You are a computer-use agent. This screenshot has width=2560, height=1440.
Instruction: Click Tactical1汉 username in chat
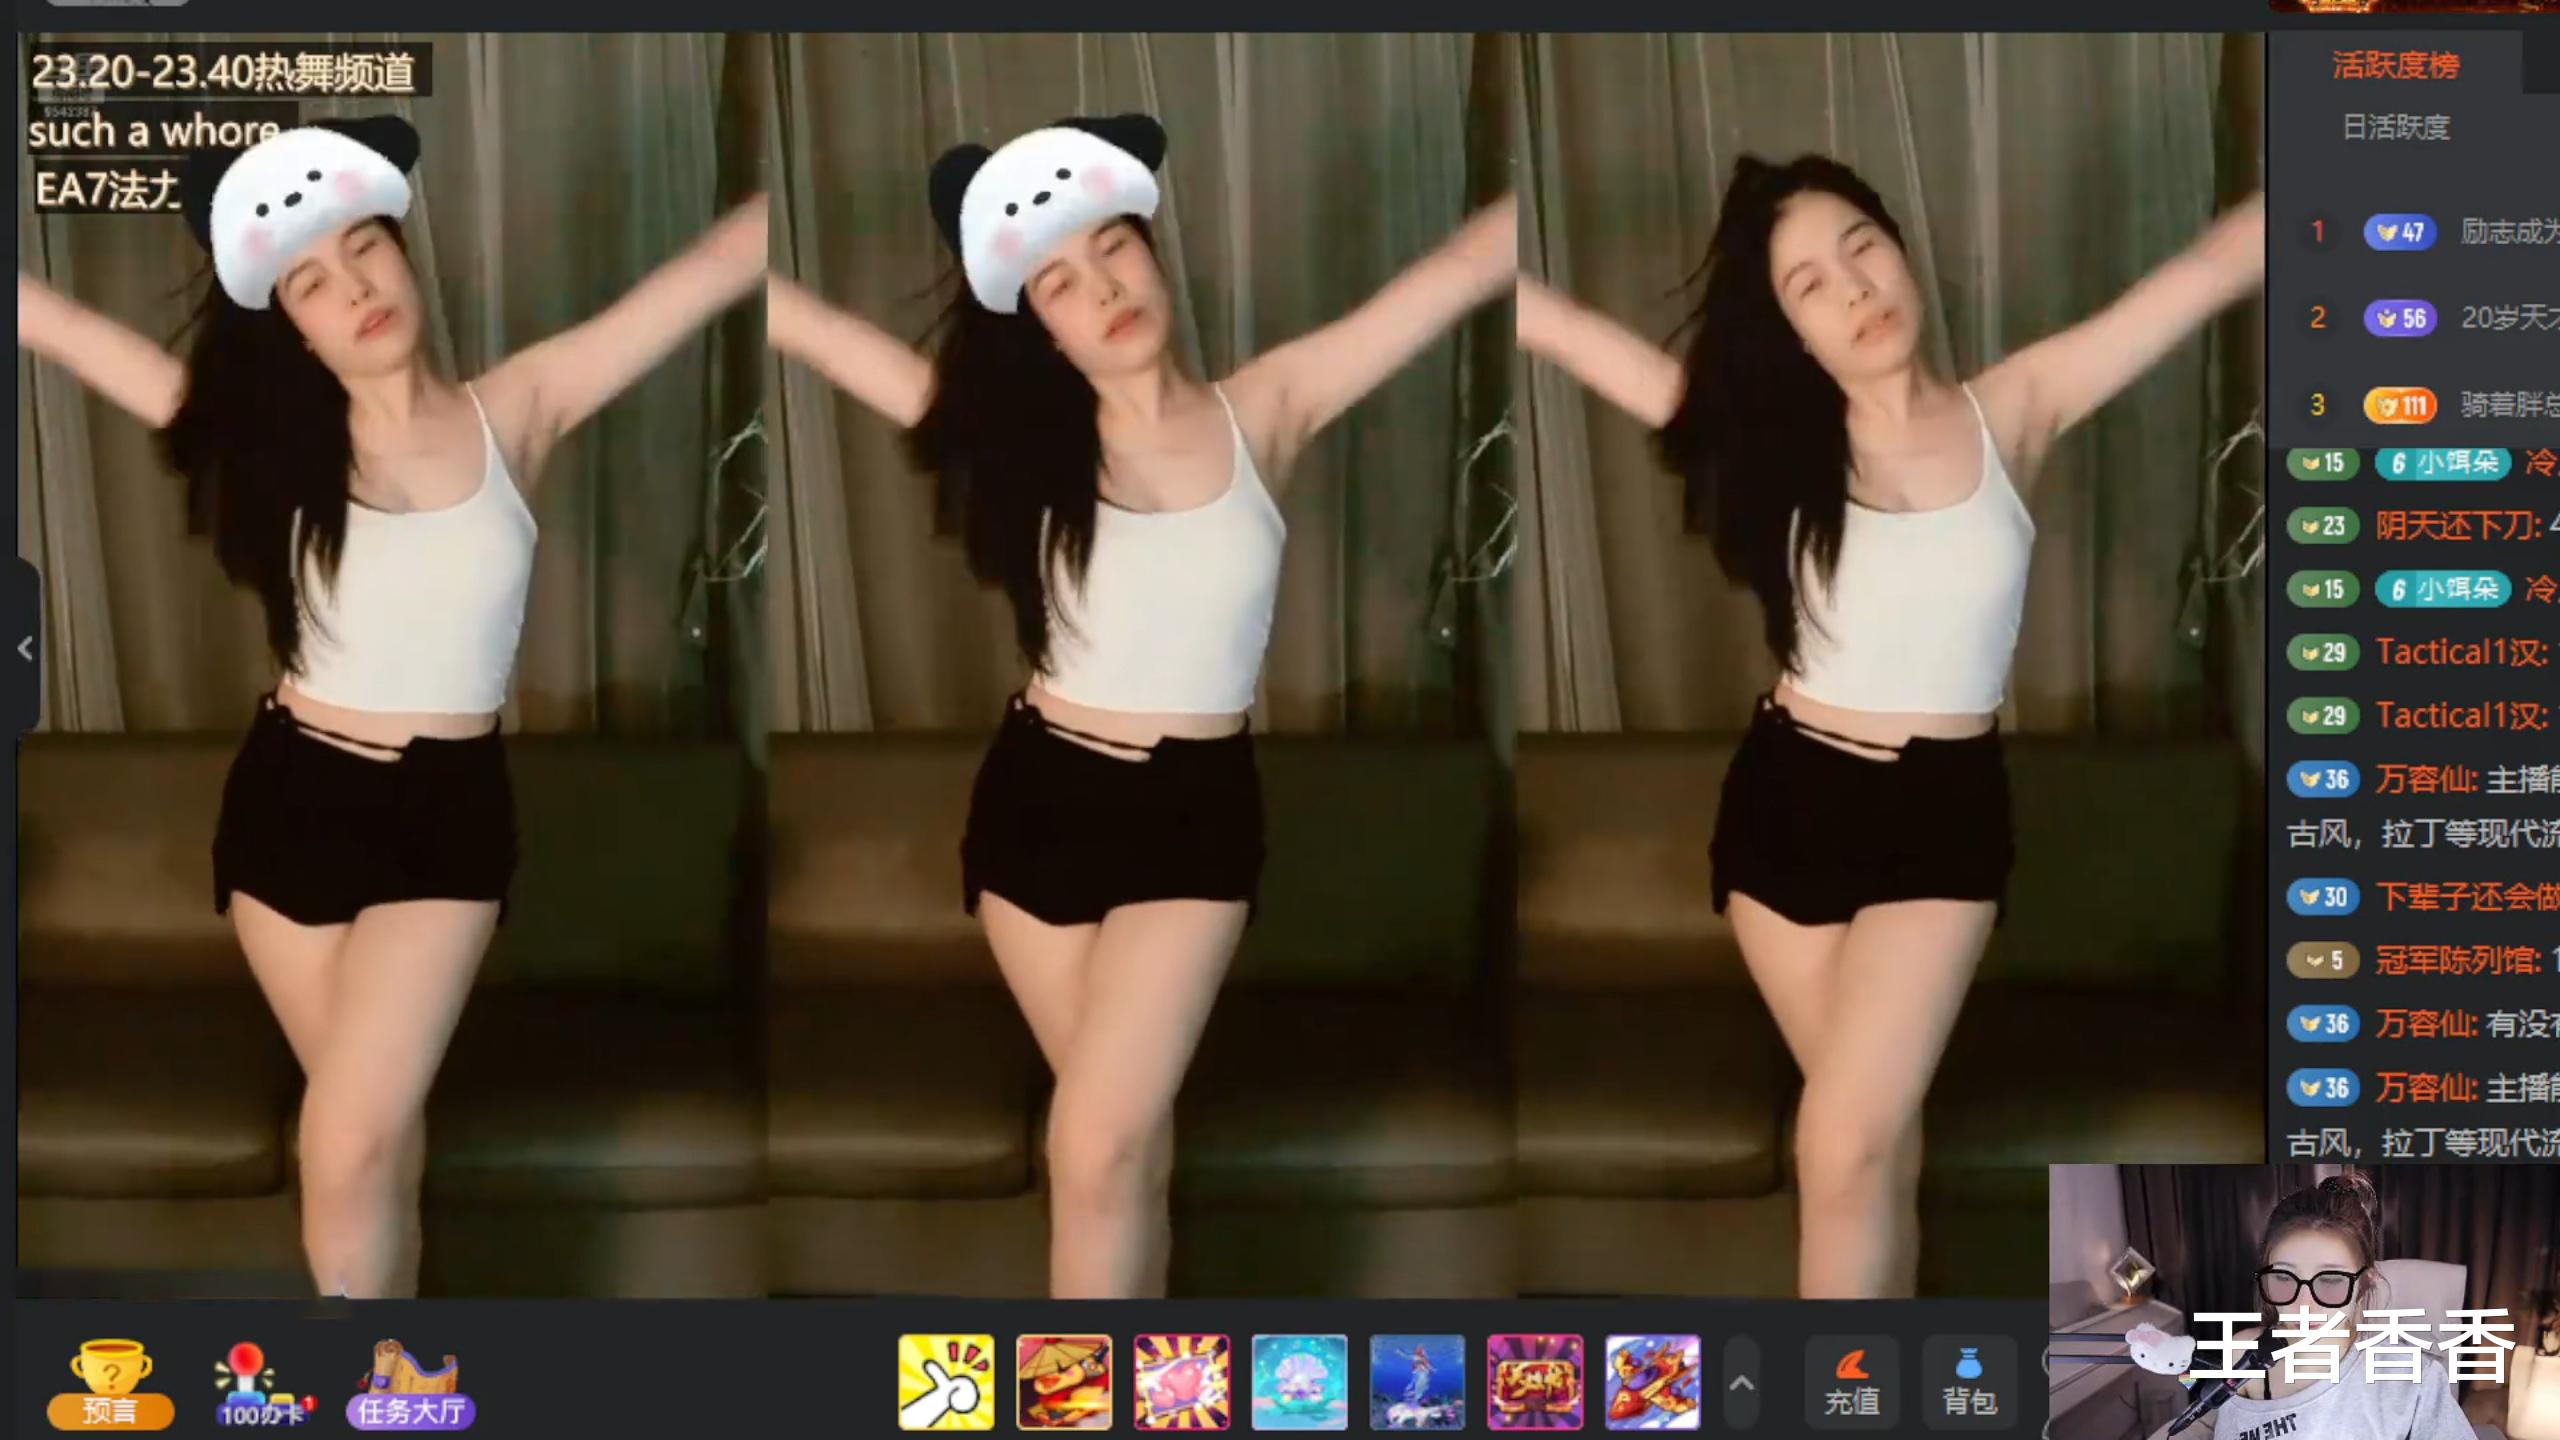coord(2460,652)
